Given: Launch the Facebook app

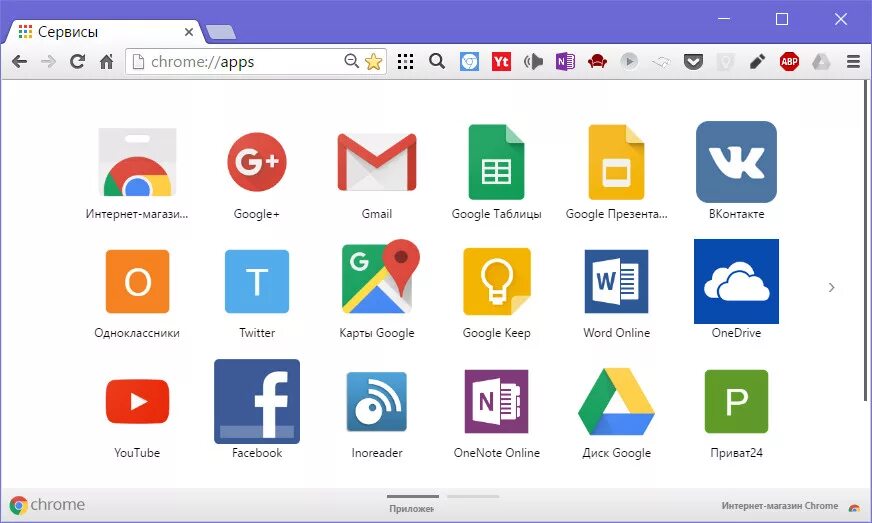Looking at the screenshot, I should (256, 401).
